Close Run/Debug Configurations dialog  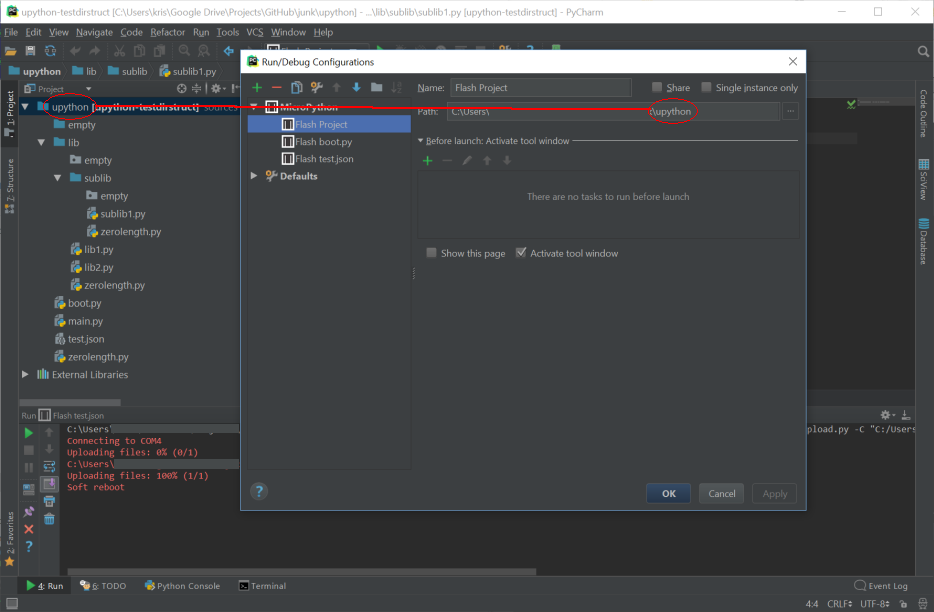(x=793, y=61)
